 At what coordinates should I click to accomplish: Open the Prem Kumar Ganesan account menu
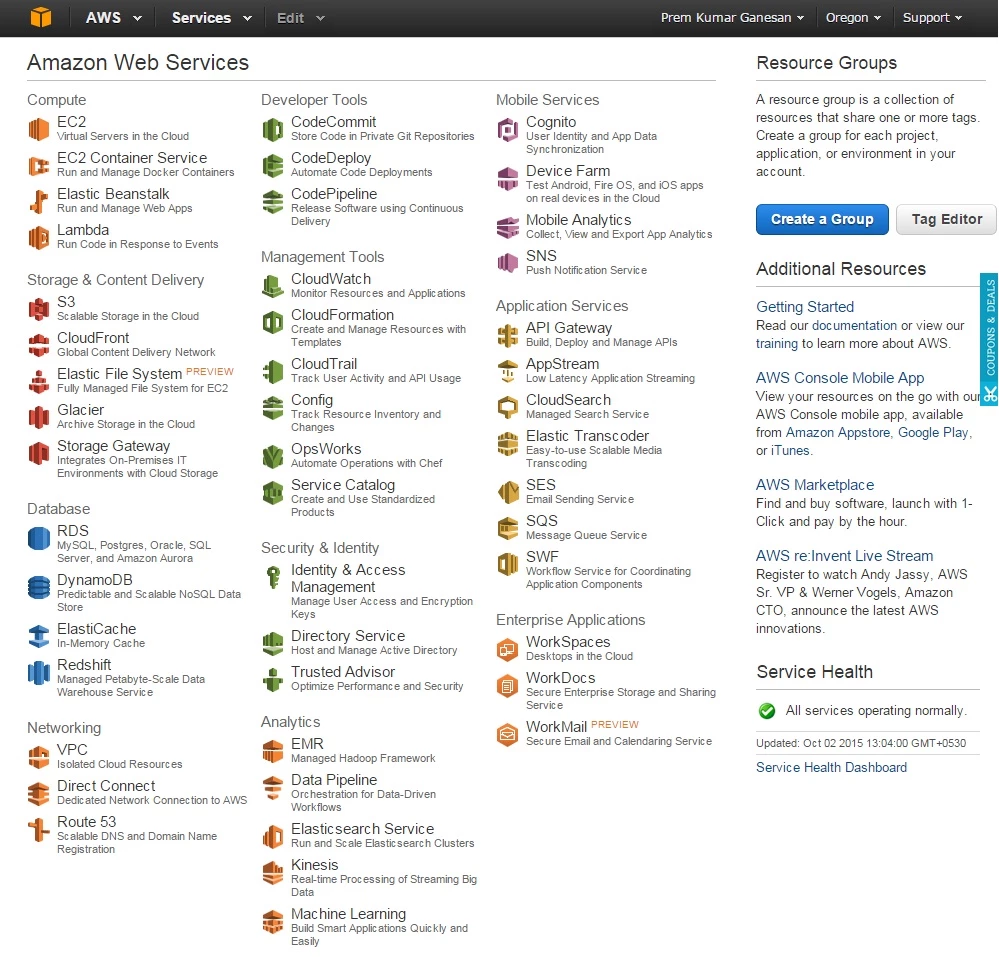tap(732, 18)
